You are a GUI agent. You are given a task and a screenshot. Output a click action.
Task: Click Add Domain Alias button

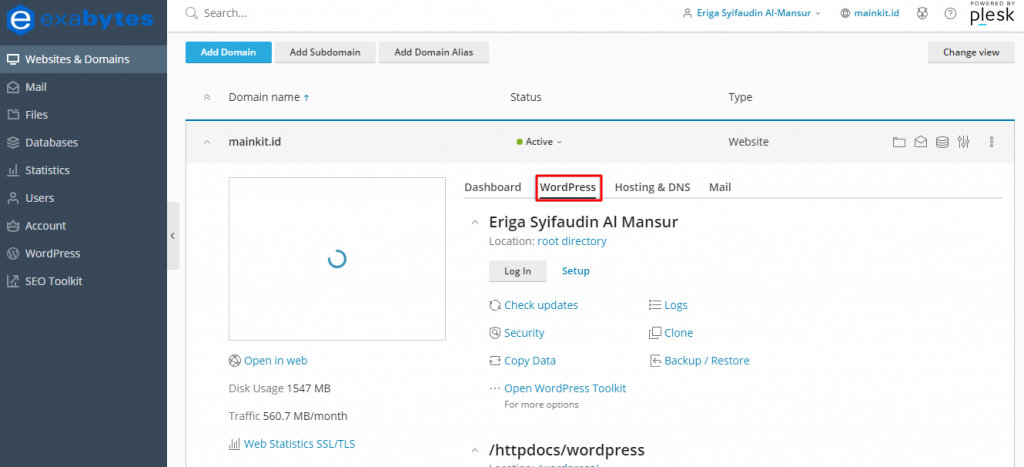434,52
